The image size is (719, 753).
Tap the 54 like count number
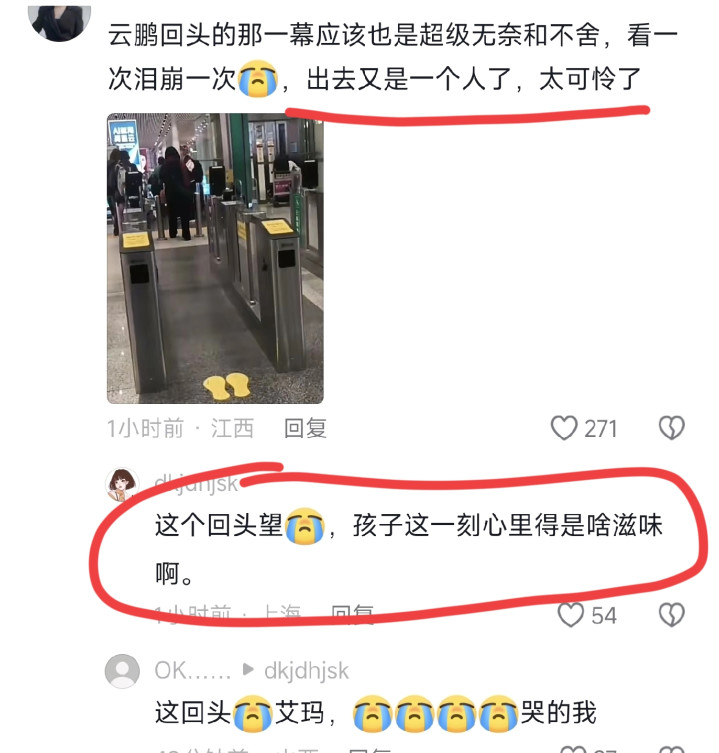coord(604,615)
